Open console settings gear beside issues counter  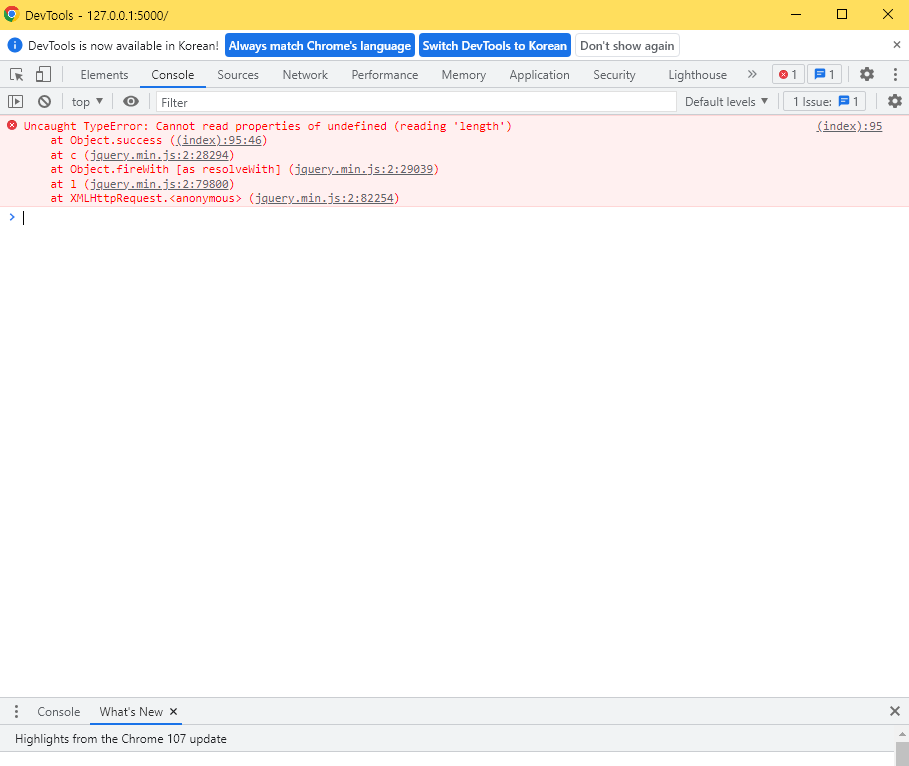coord(895,101)
